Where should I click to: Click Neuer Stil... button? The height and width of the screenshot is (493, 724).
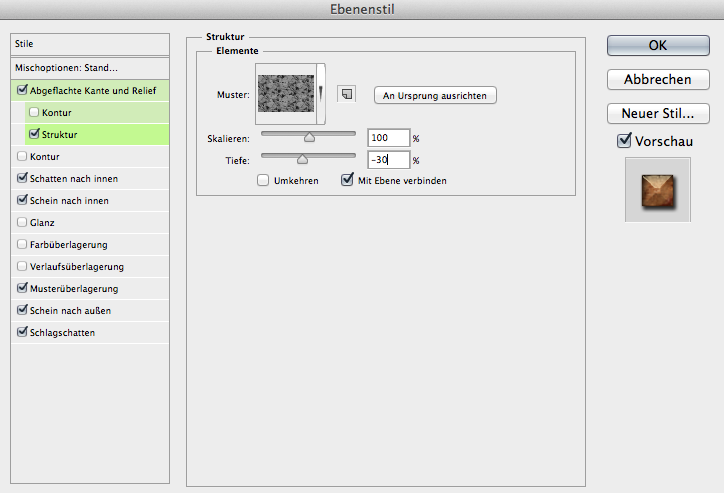(x=658, y=114)
